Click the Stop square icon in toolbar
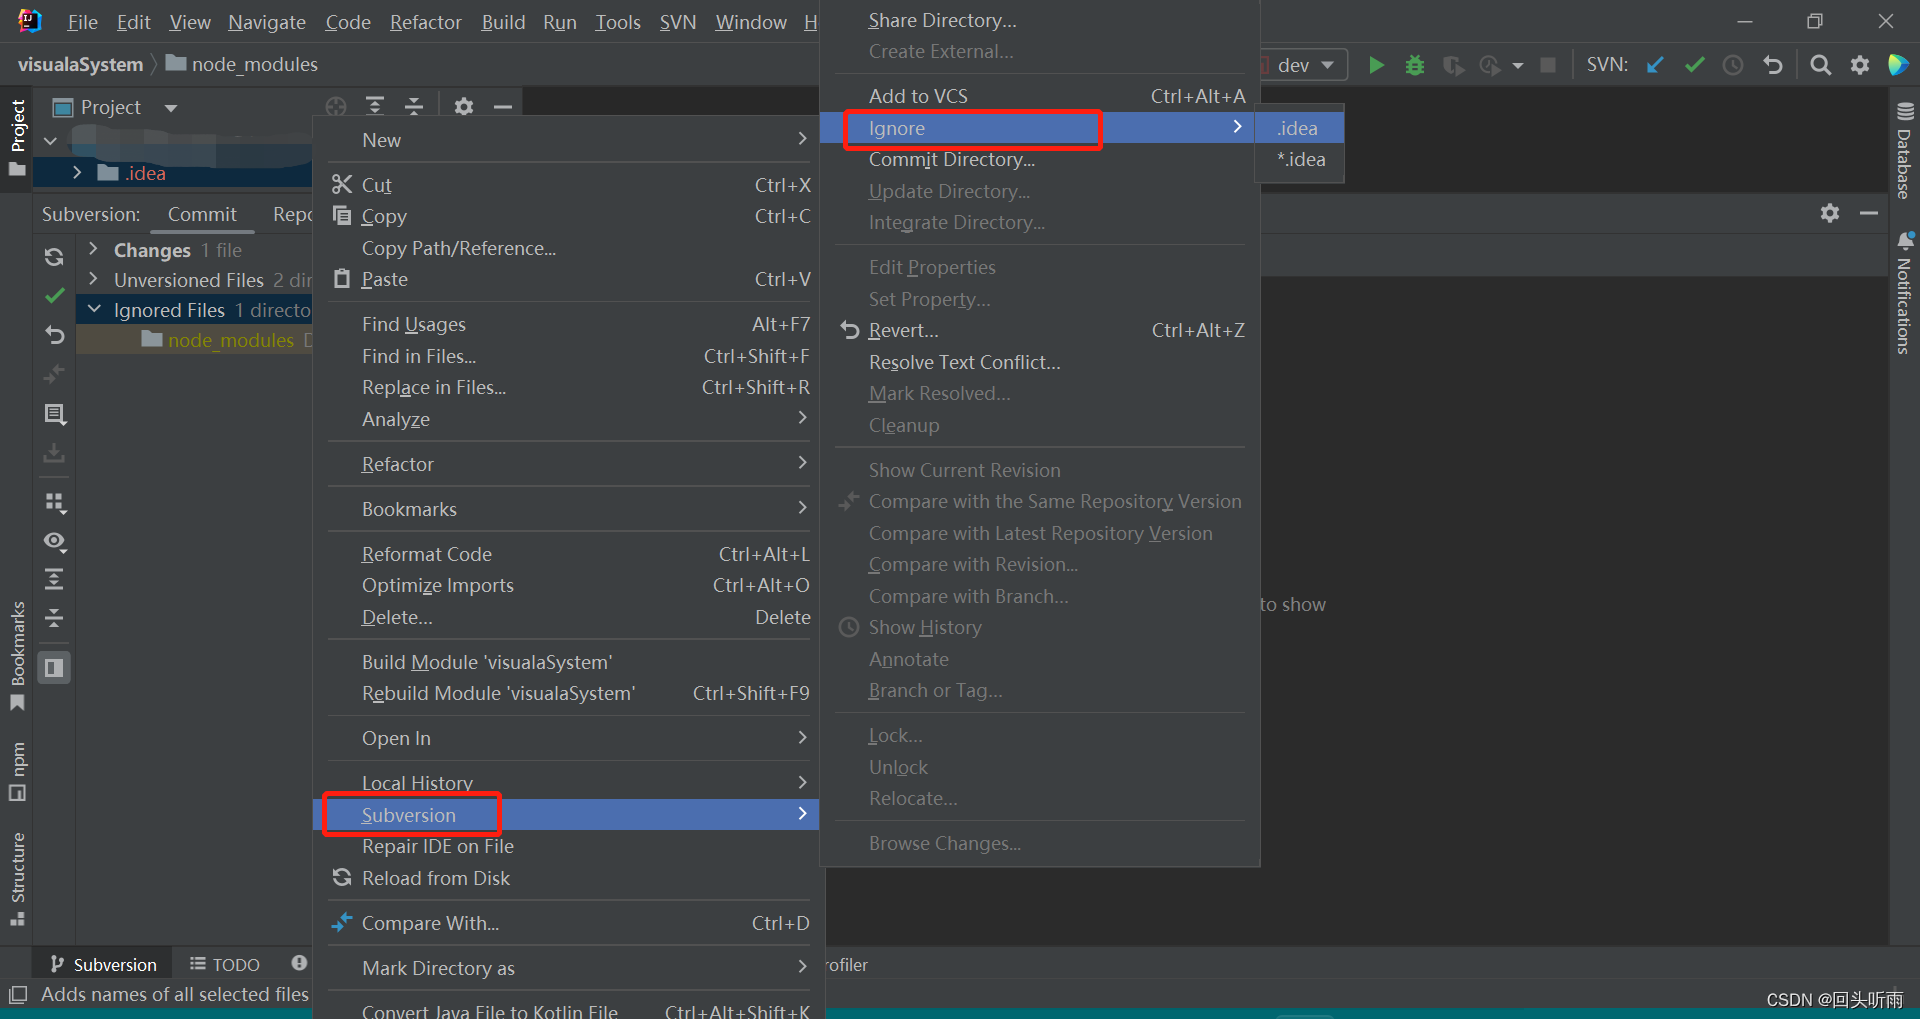 coord(1547,65)
